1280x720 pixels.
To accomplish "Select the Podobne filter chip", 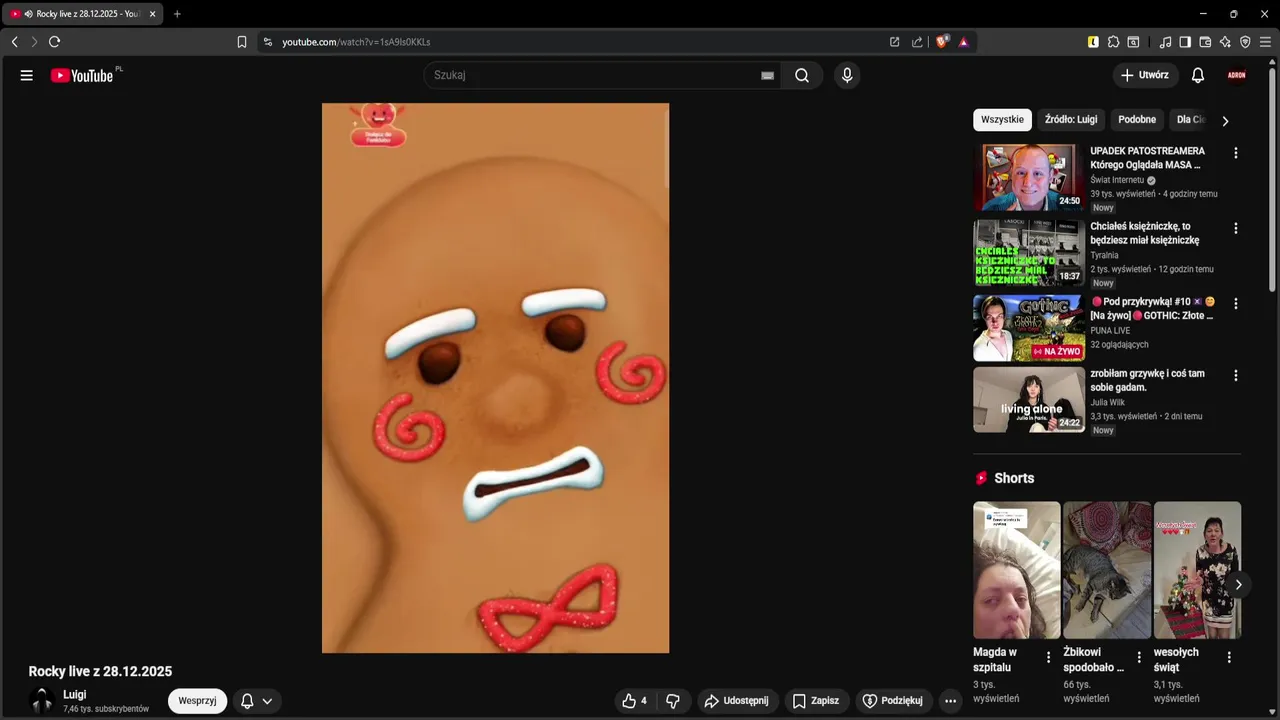I will [x=1137, y=119].
